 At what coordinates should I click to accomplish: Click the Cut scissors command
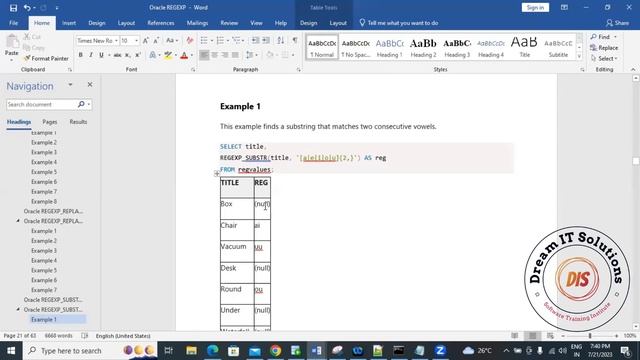tap(32, 37)
